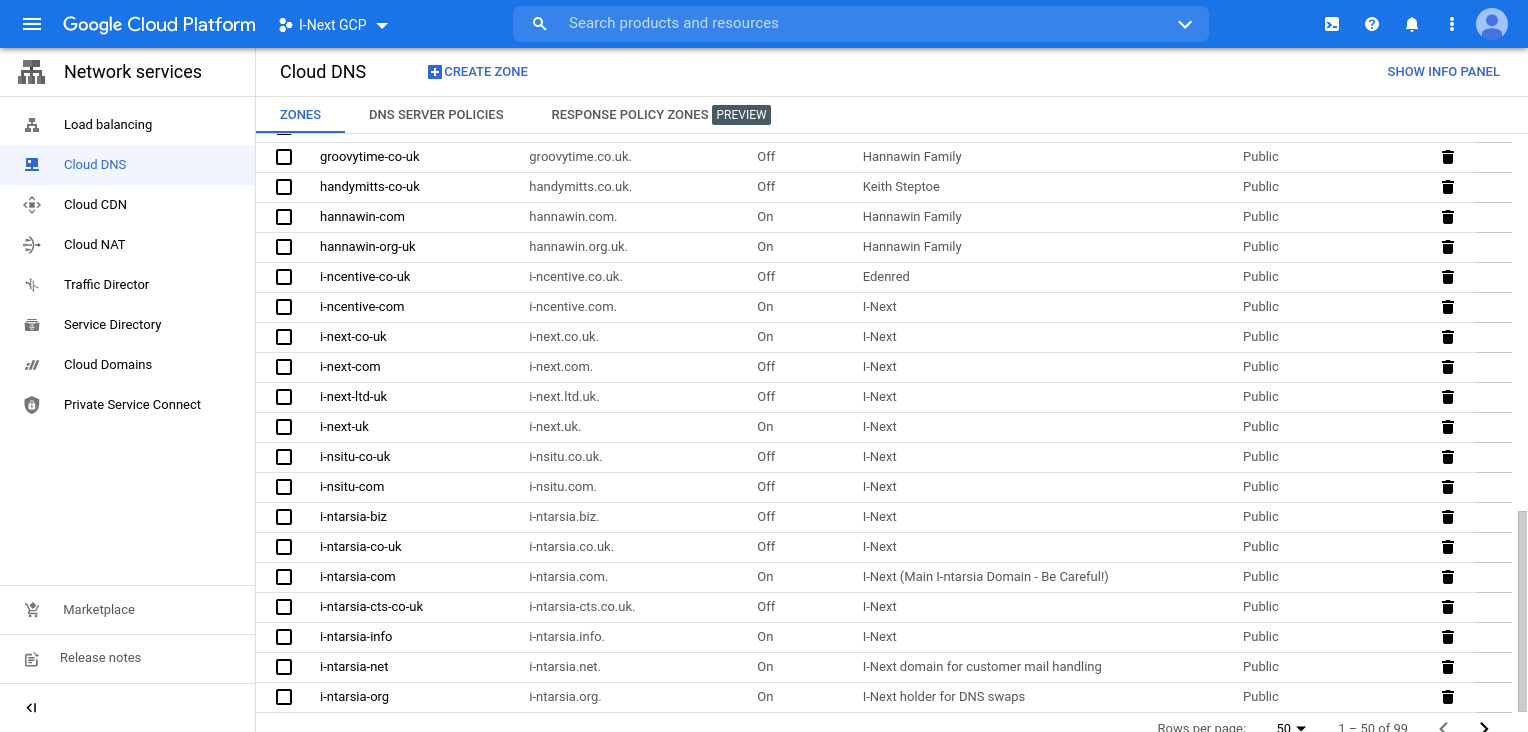Delete the groovytime-co-uk zone
The height and width of the screenshot is (732, 1528).
pyautogui.click(x=1447, y=157)
